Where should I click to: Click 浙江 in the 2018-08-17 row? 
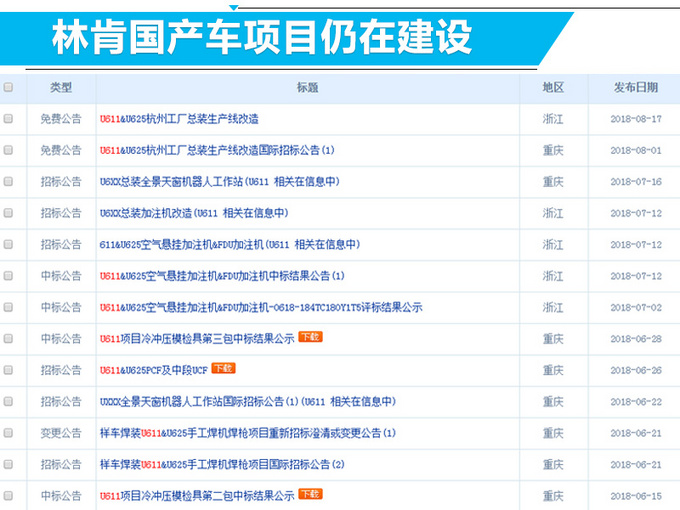point(553,119)
